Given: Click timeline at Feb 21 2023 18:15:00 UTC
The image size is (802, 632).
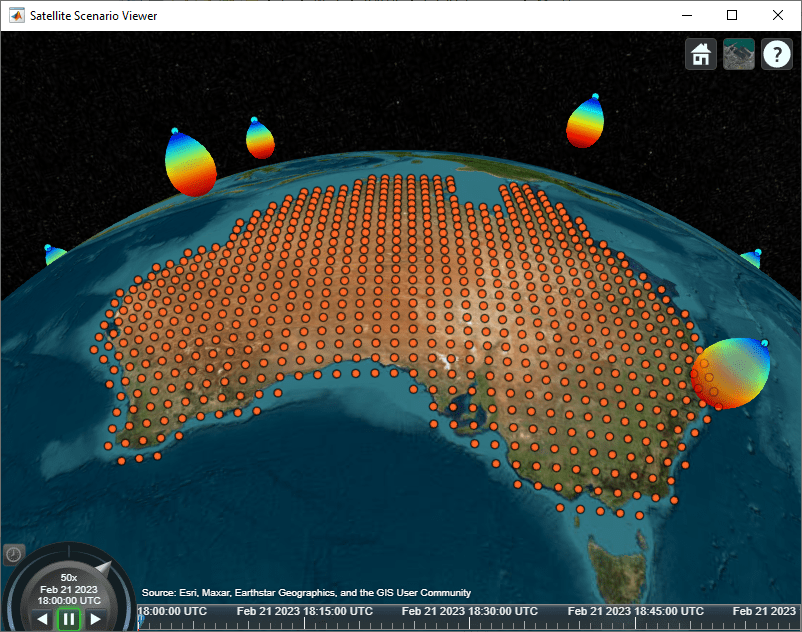Looking at the screenshot, I should pyautogui.click(x=304, y=612).
